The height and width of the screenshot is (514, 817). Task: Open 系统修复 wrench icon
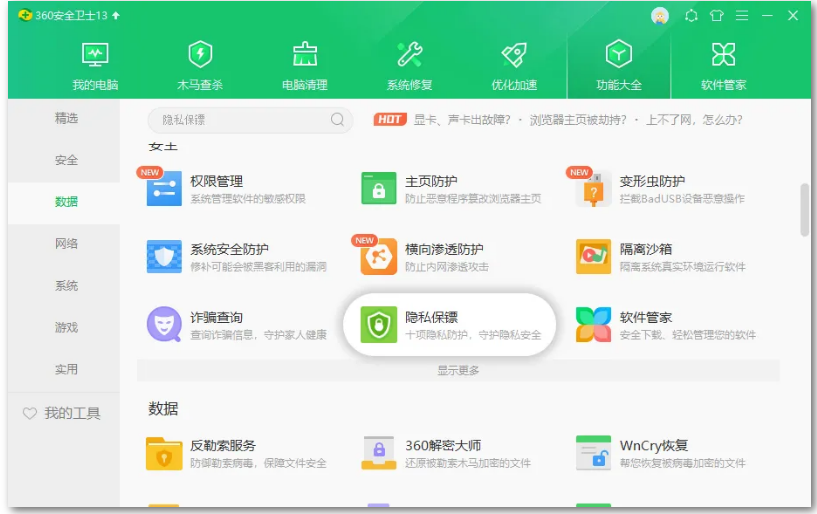point(410,54)
